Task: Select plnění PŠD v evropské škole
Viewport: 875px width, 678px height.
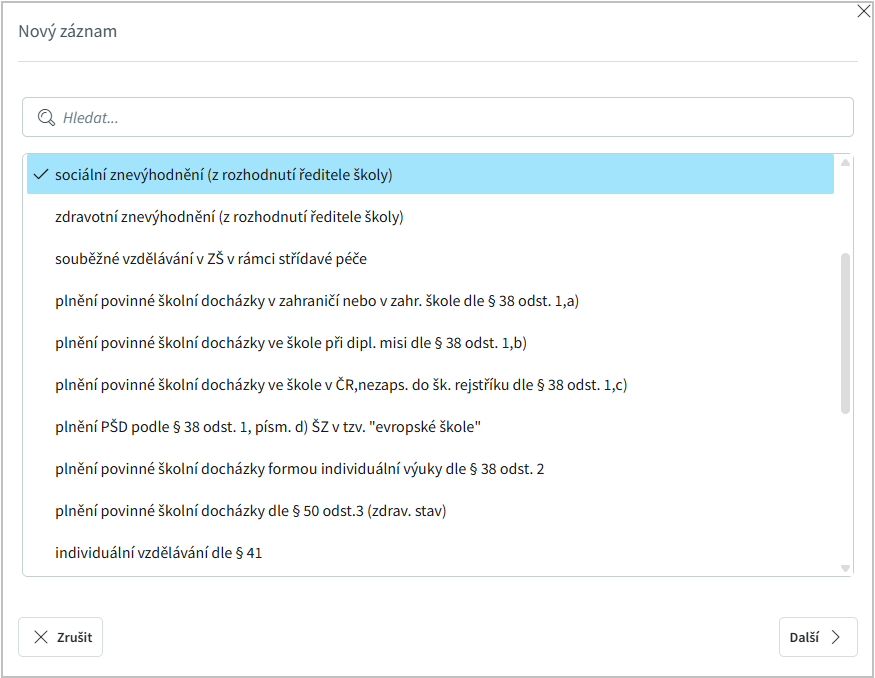Action: point(269,426)
